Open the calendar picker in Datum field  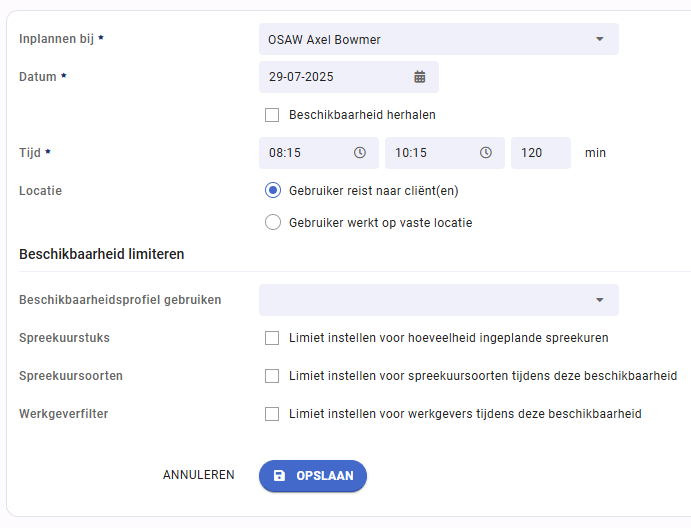tap(420, 77)
